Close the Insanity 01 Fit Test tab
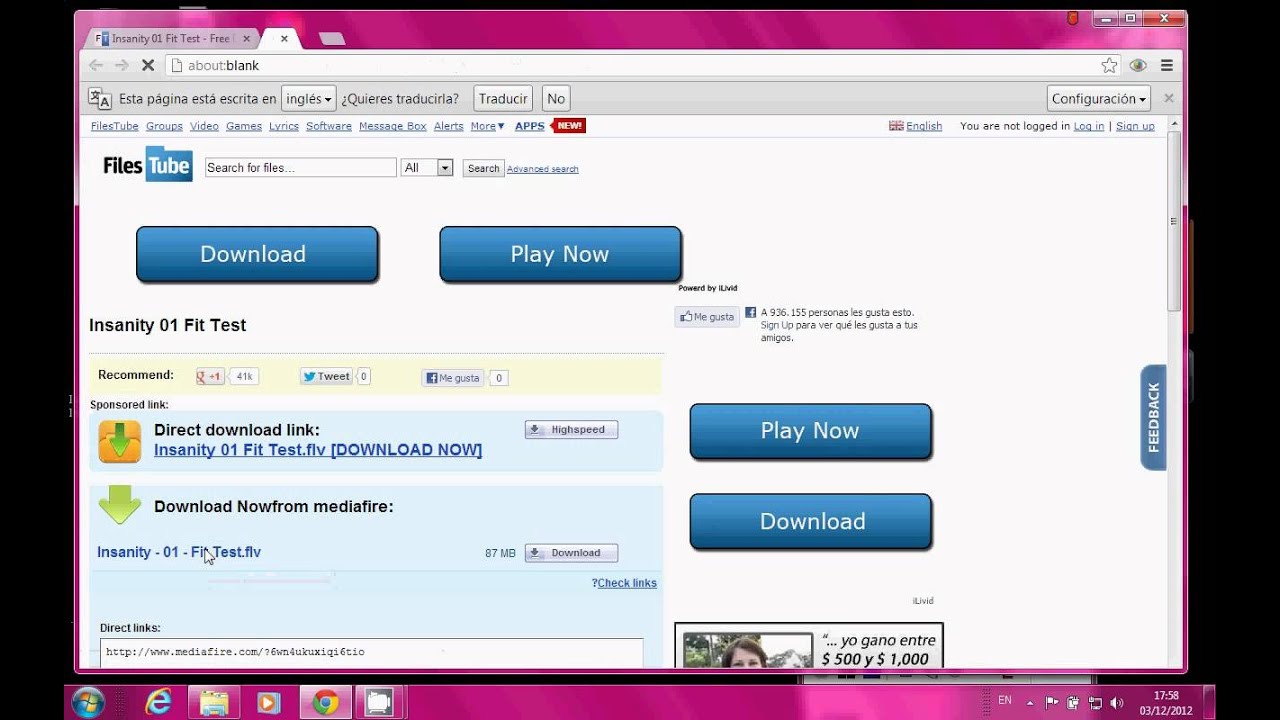The height and width of the screenshot is (720, 1280). click(247, 39)
